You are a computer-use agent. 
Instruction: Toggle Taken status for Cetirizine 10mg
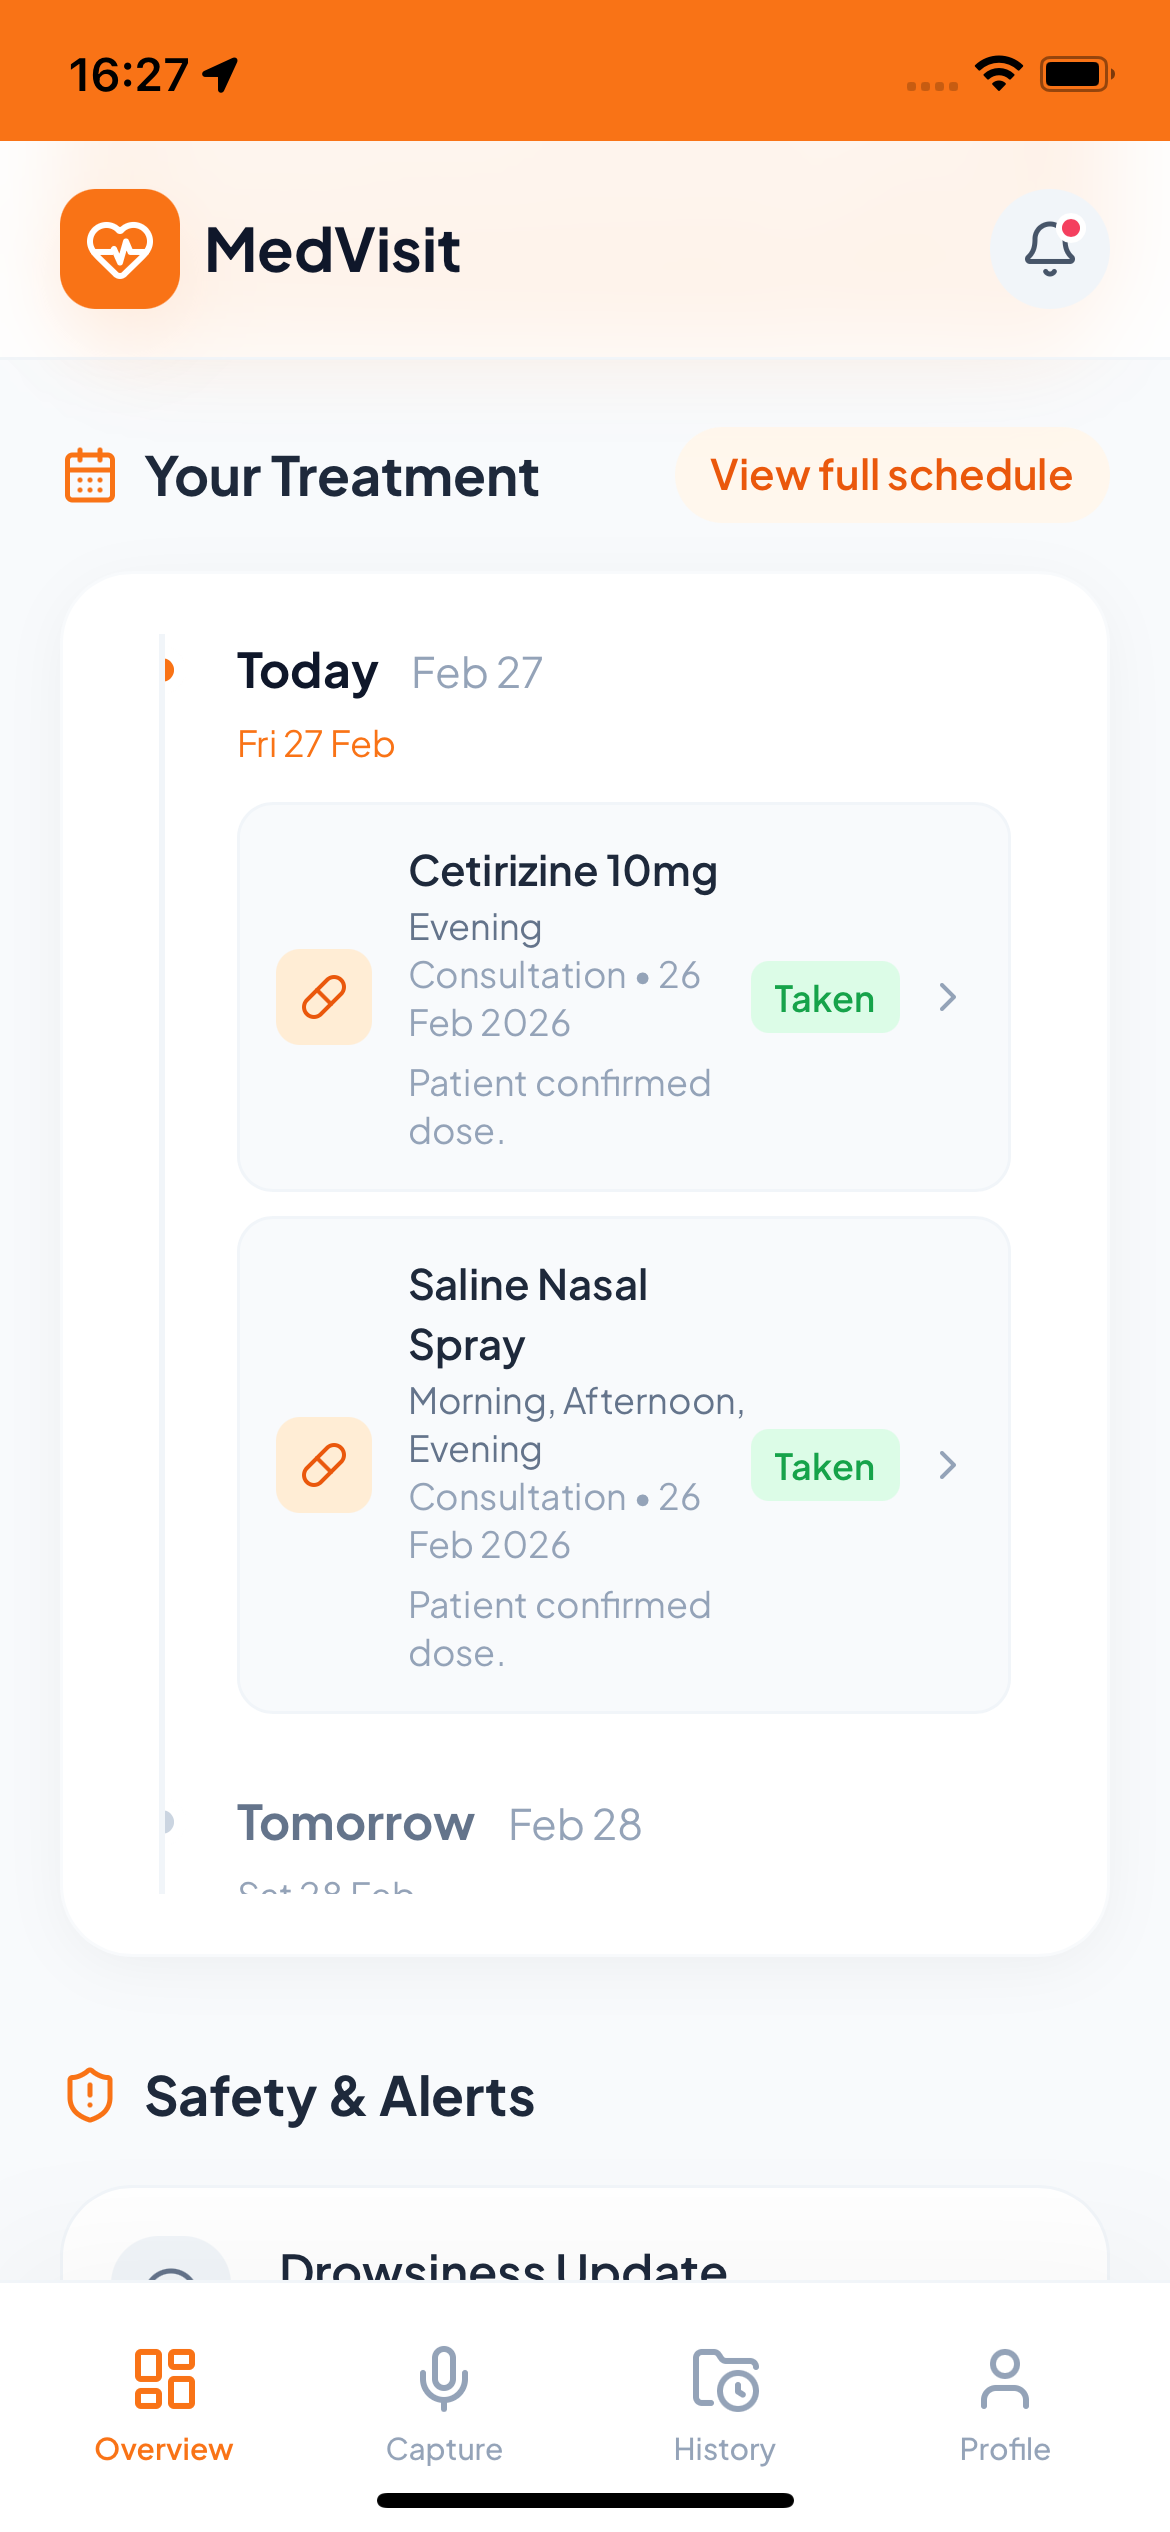[x=825, y=998]
